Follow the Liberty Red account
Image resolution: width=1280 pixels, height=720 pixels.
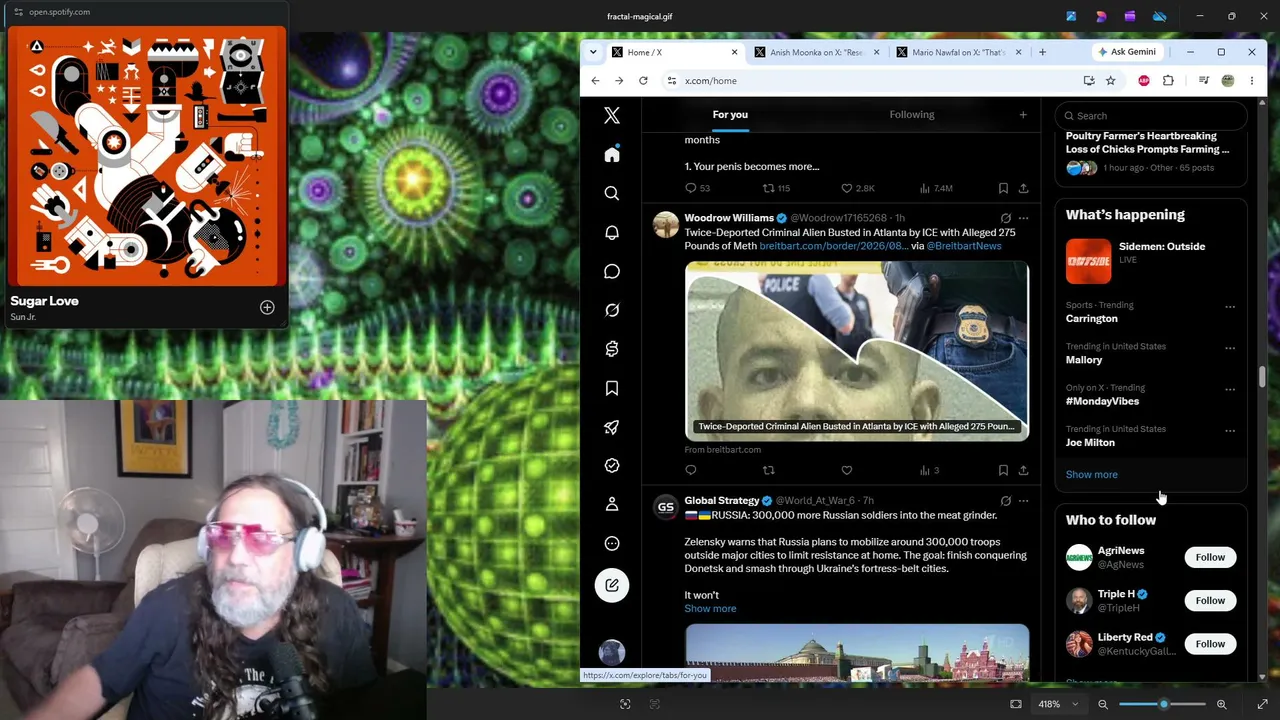point(1210,644)
